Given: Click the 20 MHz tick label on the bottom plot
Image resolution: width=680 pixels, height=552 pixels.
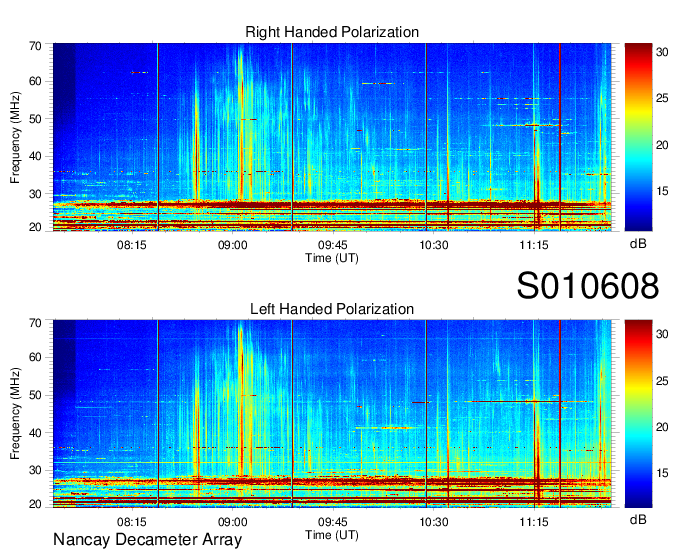Looking at the screenshot, I should tap(36, 504).
